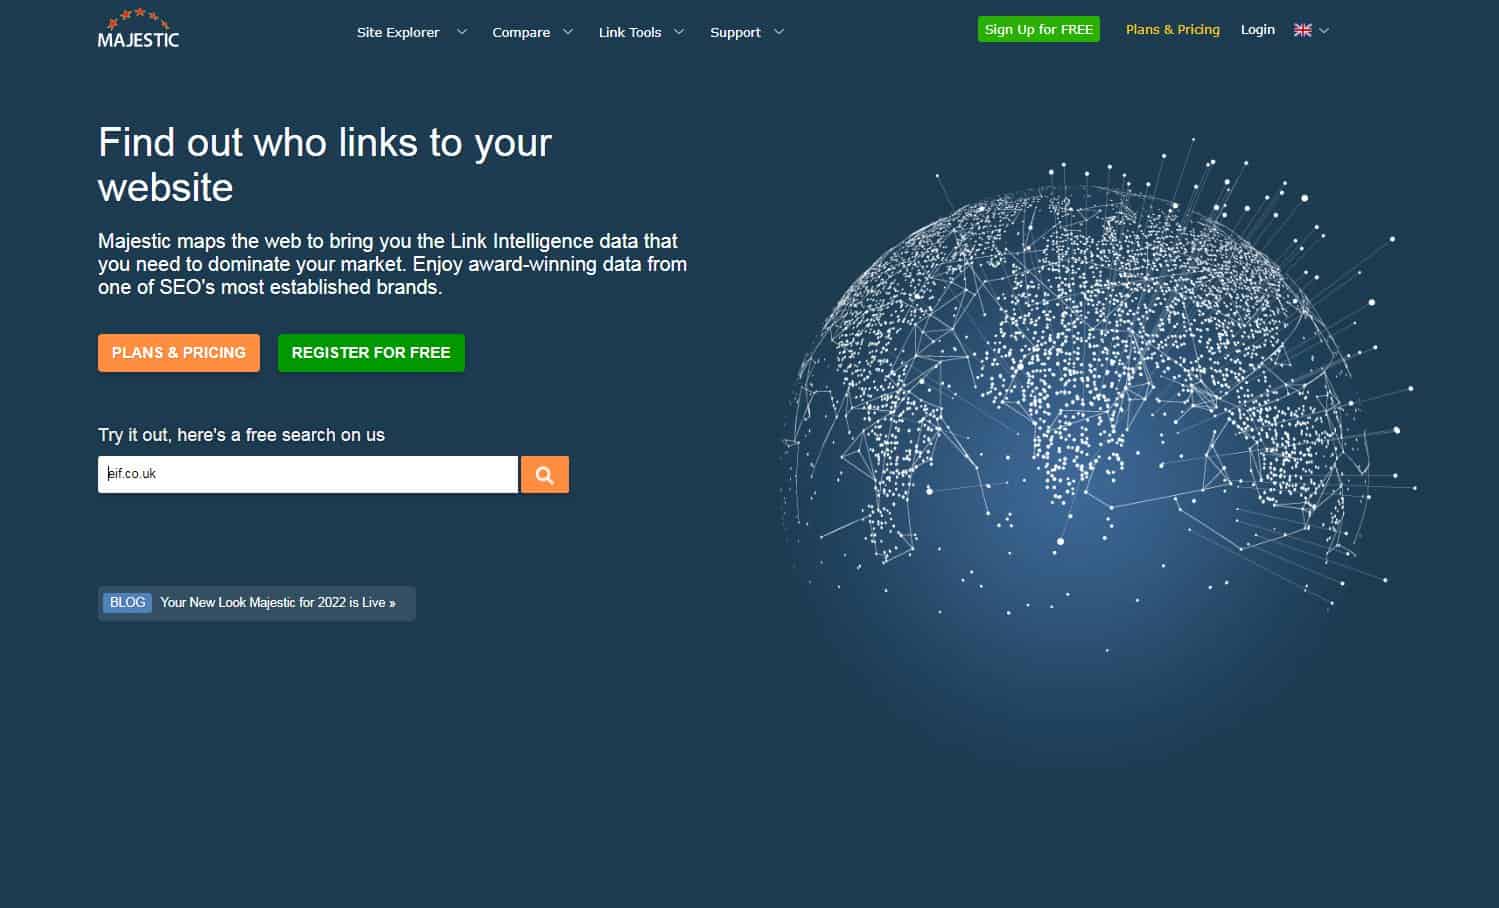The height and width of the screenshot is (908, 1499).
Task: Click the orange PLANS & PRICING button
Action: pos(179,353)
